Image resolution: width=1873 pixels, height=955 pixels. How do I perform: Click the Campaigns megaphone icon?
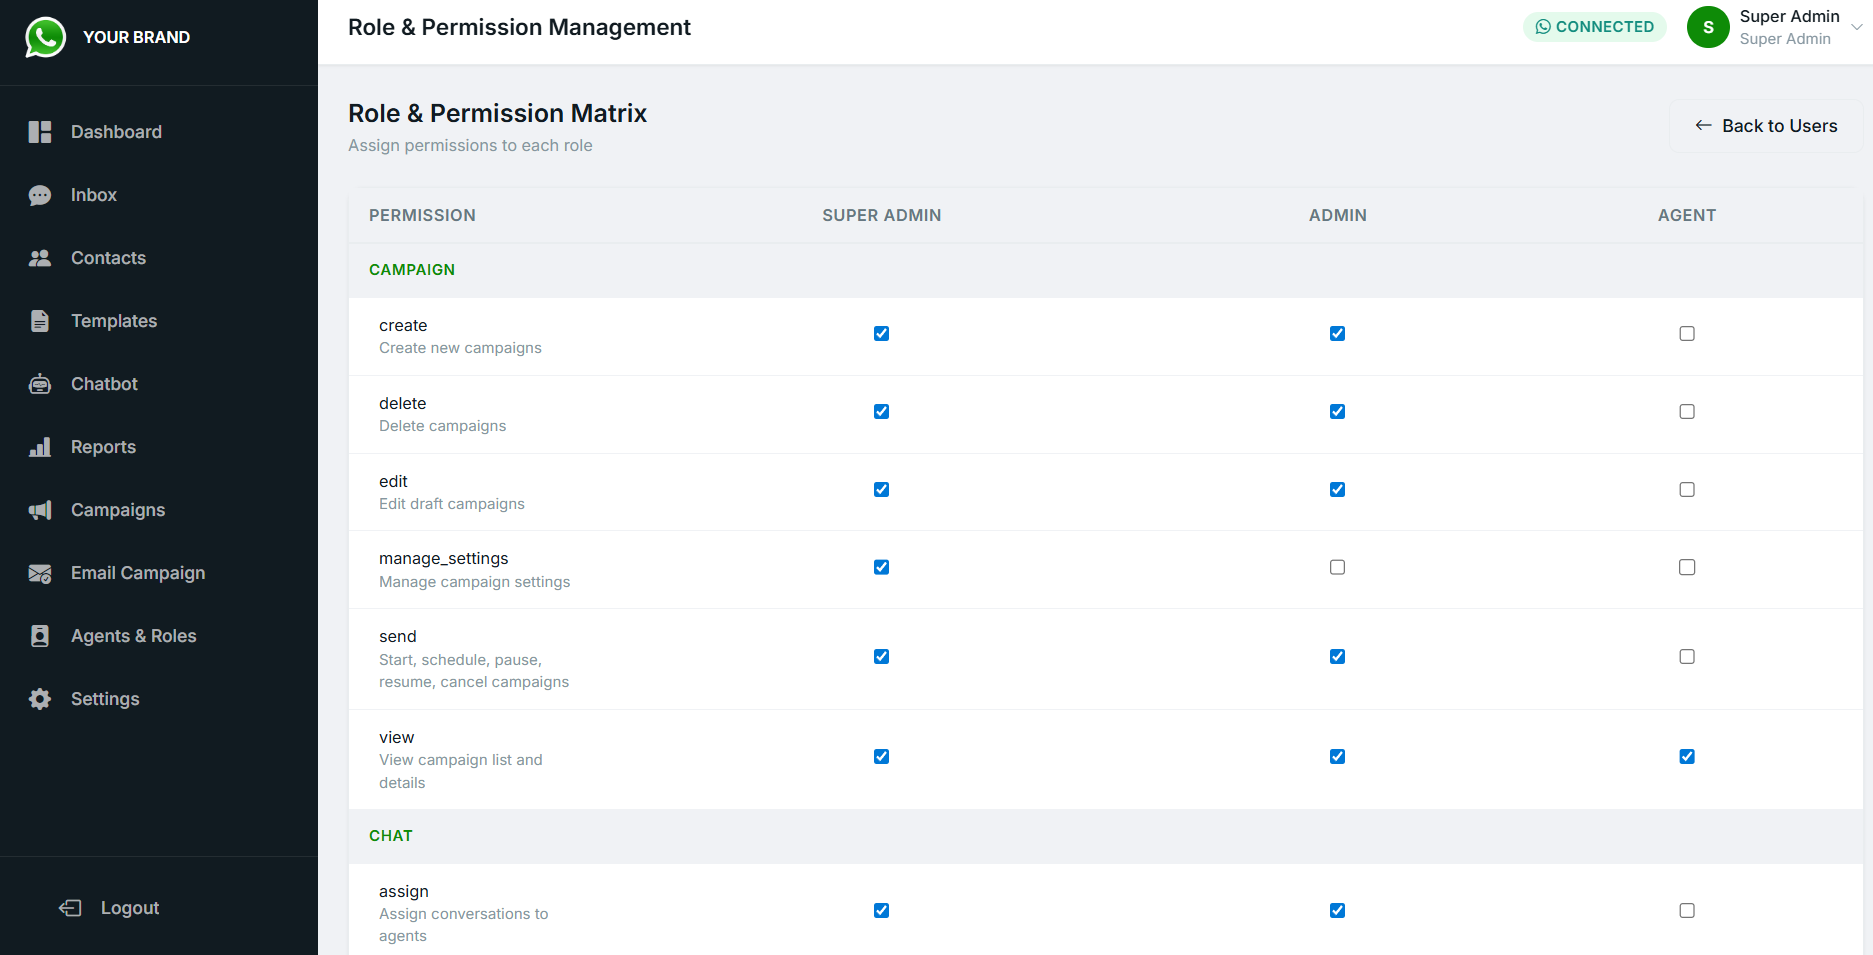40,510
